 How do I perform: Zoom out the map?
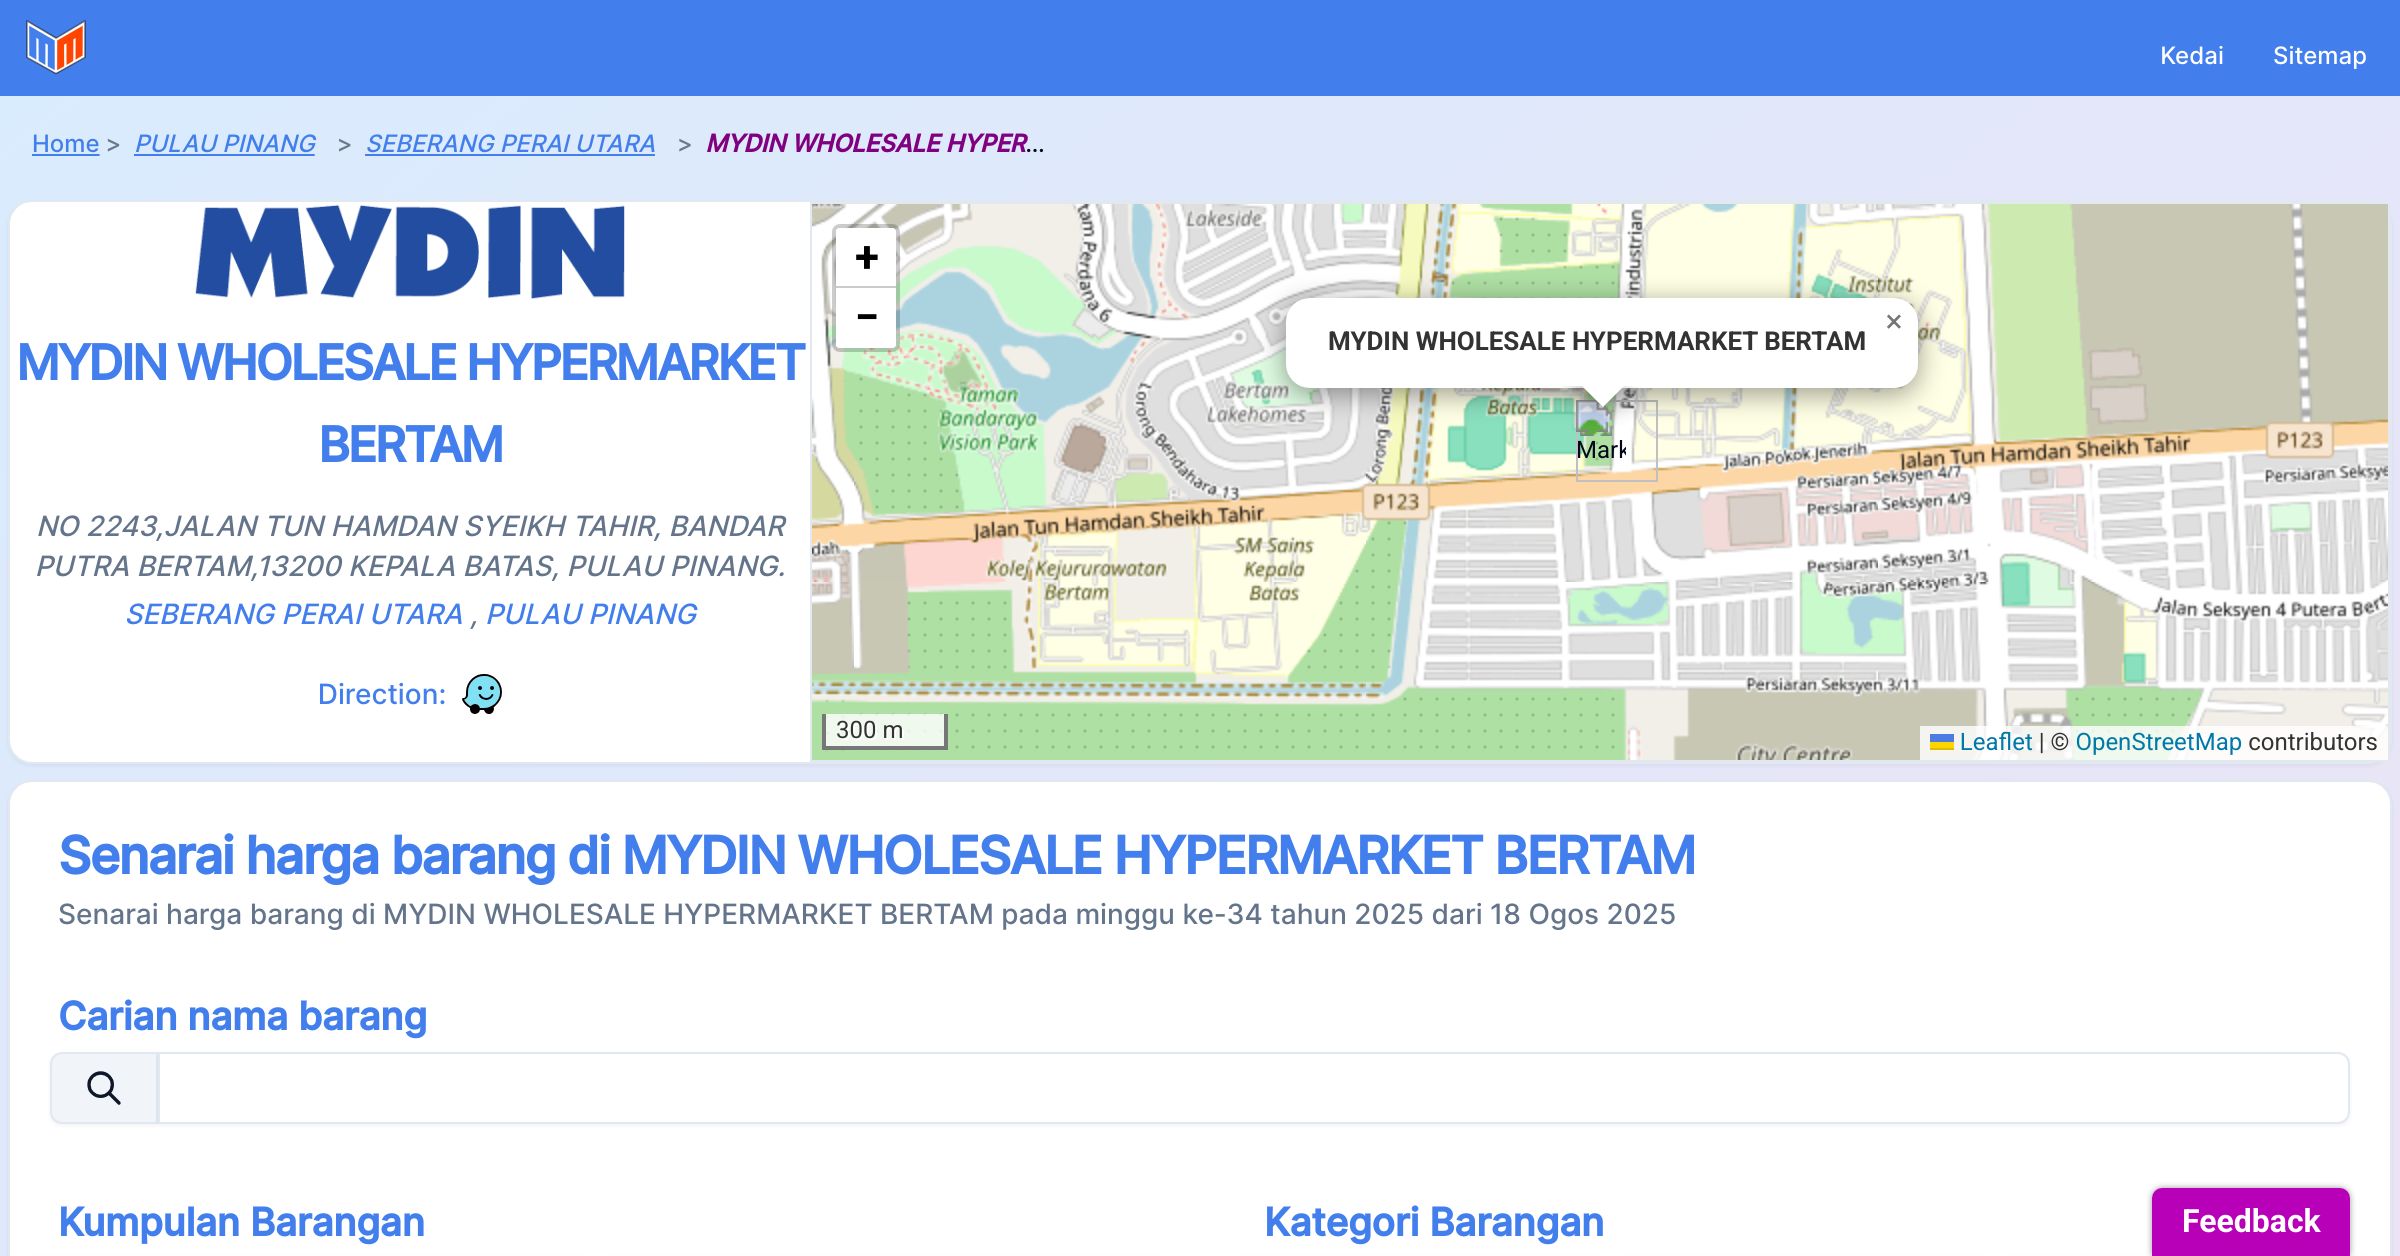[866, 318]
